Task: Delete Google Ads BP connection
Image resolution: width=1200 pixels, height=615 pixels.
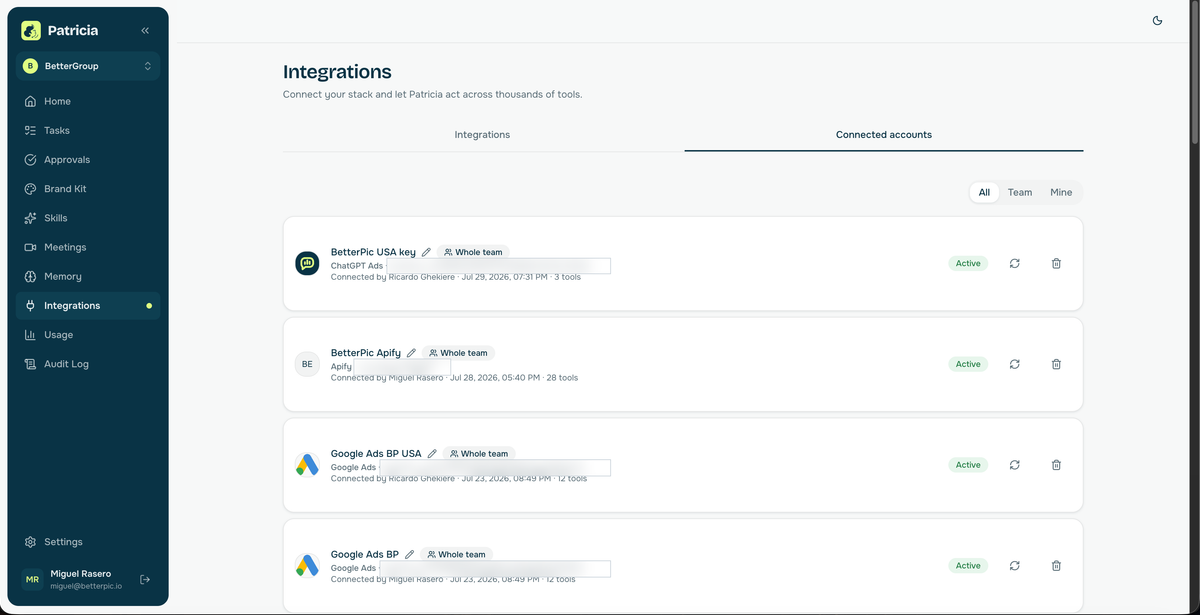Action: 1056,566
